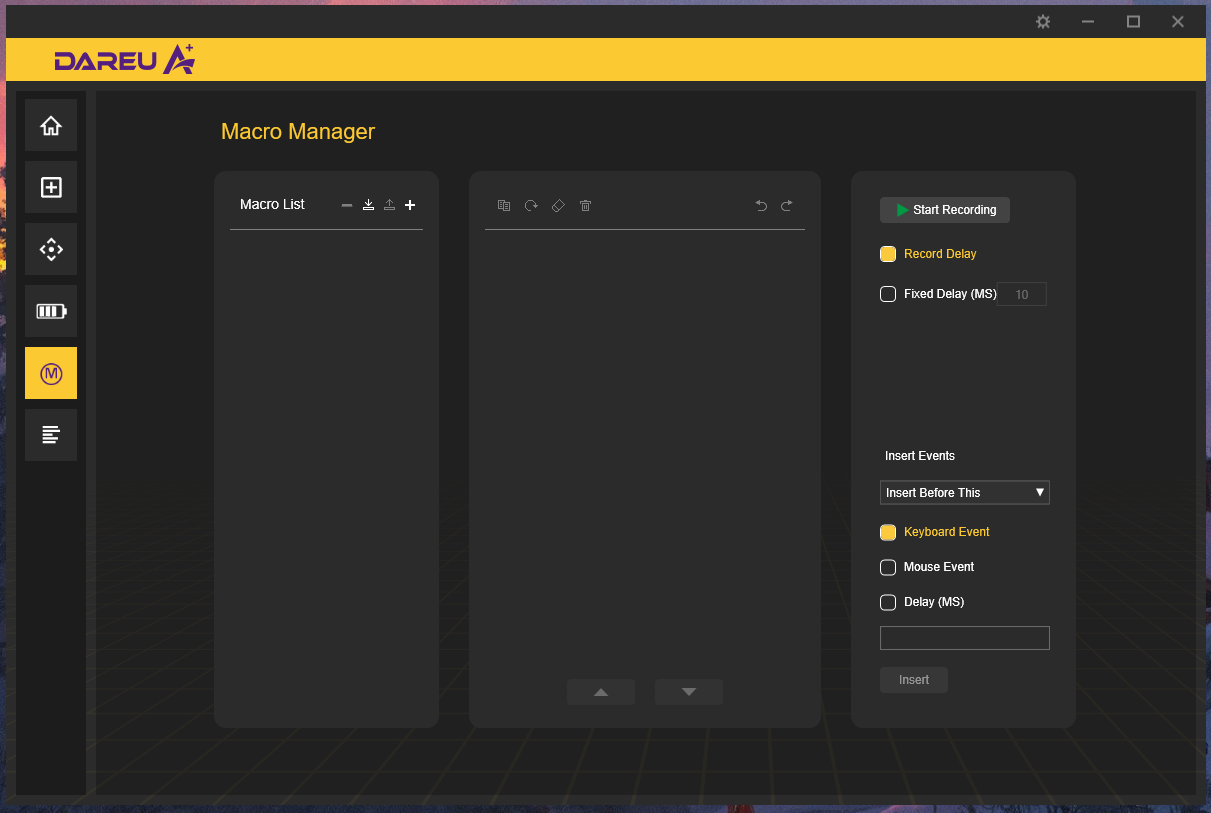Redo the last macro edit
The width and height of the screenshot is (1211, 813).
[787, 205]
